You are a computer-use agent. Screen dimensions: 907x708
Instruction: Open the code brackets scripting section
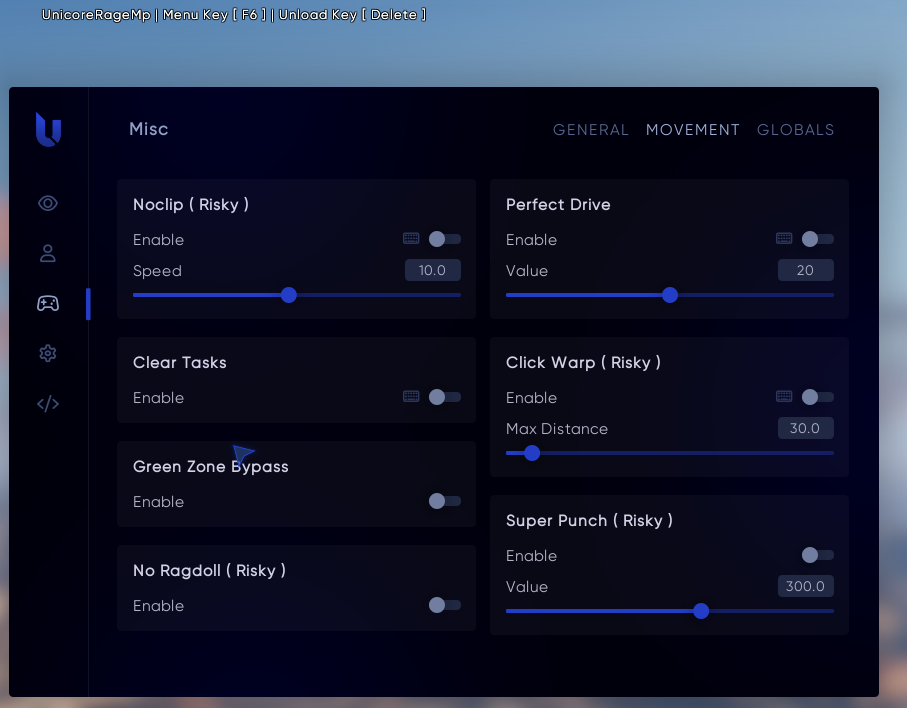(x=48, y=404)
